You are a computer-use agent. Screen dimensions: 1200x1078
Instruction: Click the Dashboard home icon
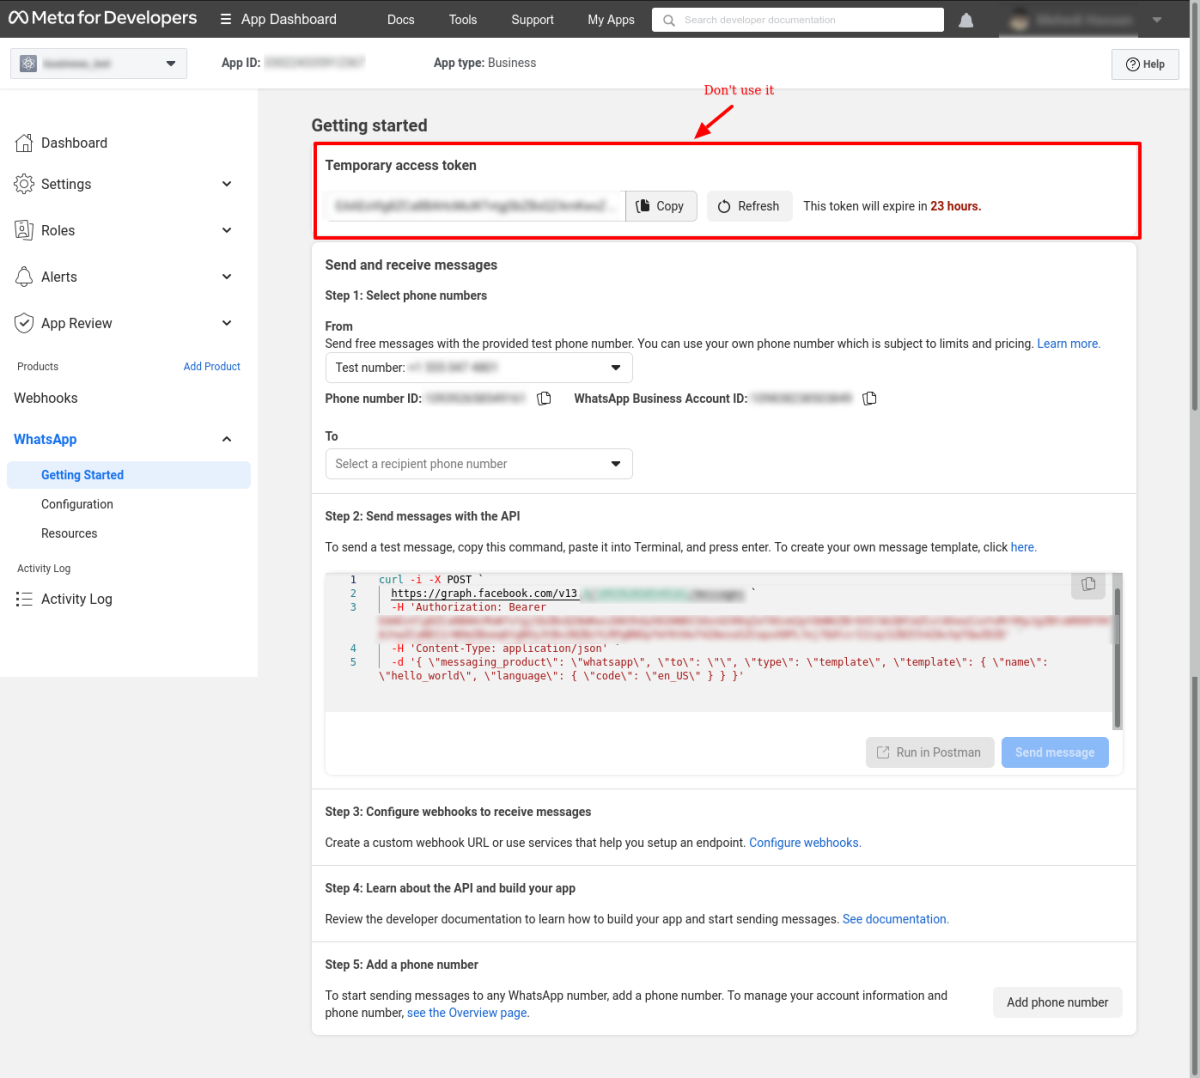pyautogui.click(x=24, y=143)
